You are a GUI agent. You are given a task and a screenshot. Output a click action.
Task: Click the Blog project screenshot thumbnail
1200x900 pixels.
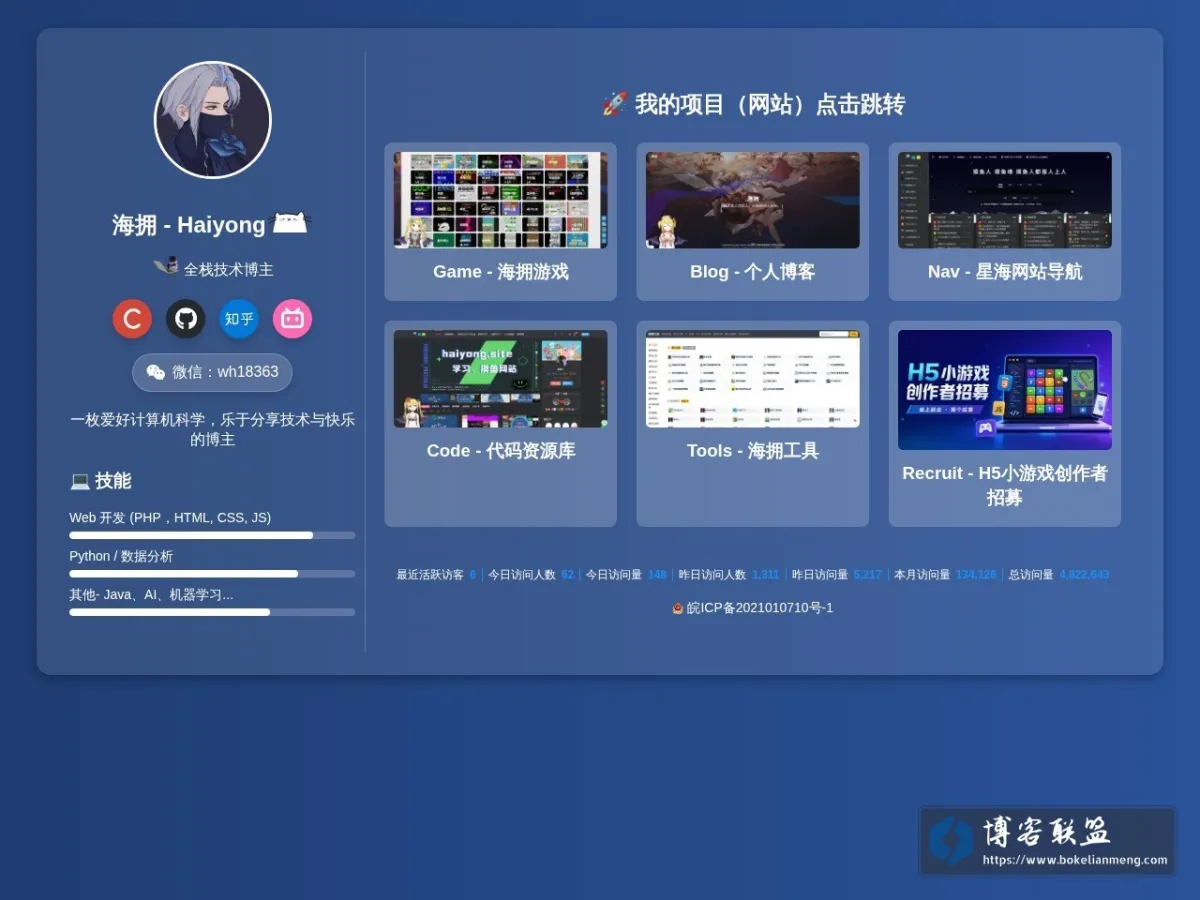tap(752, 200)
